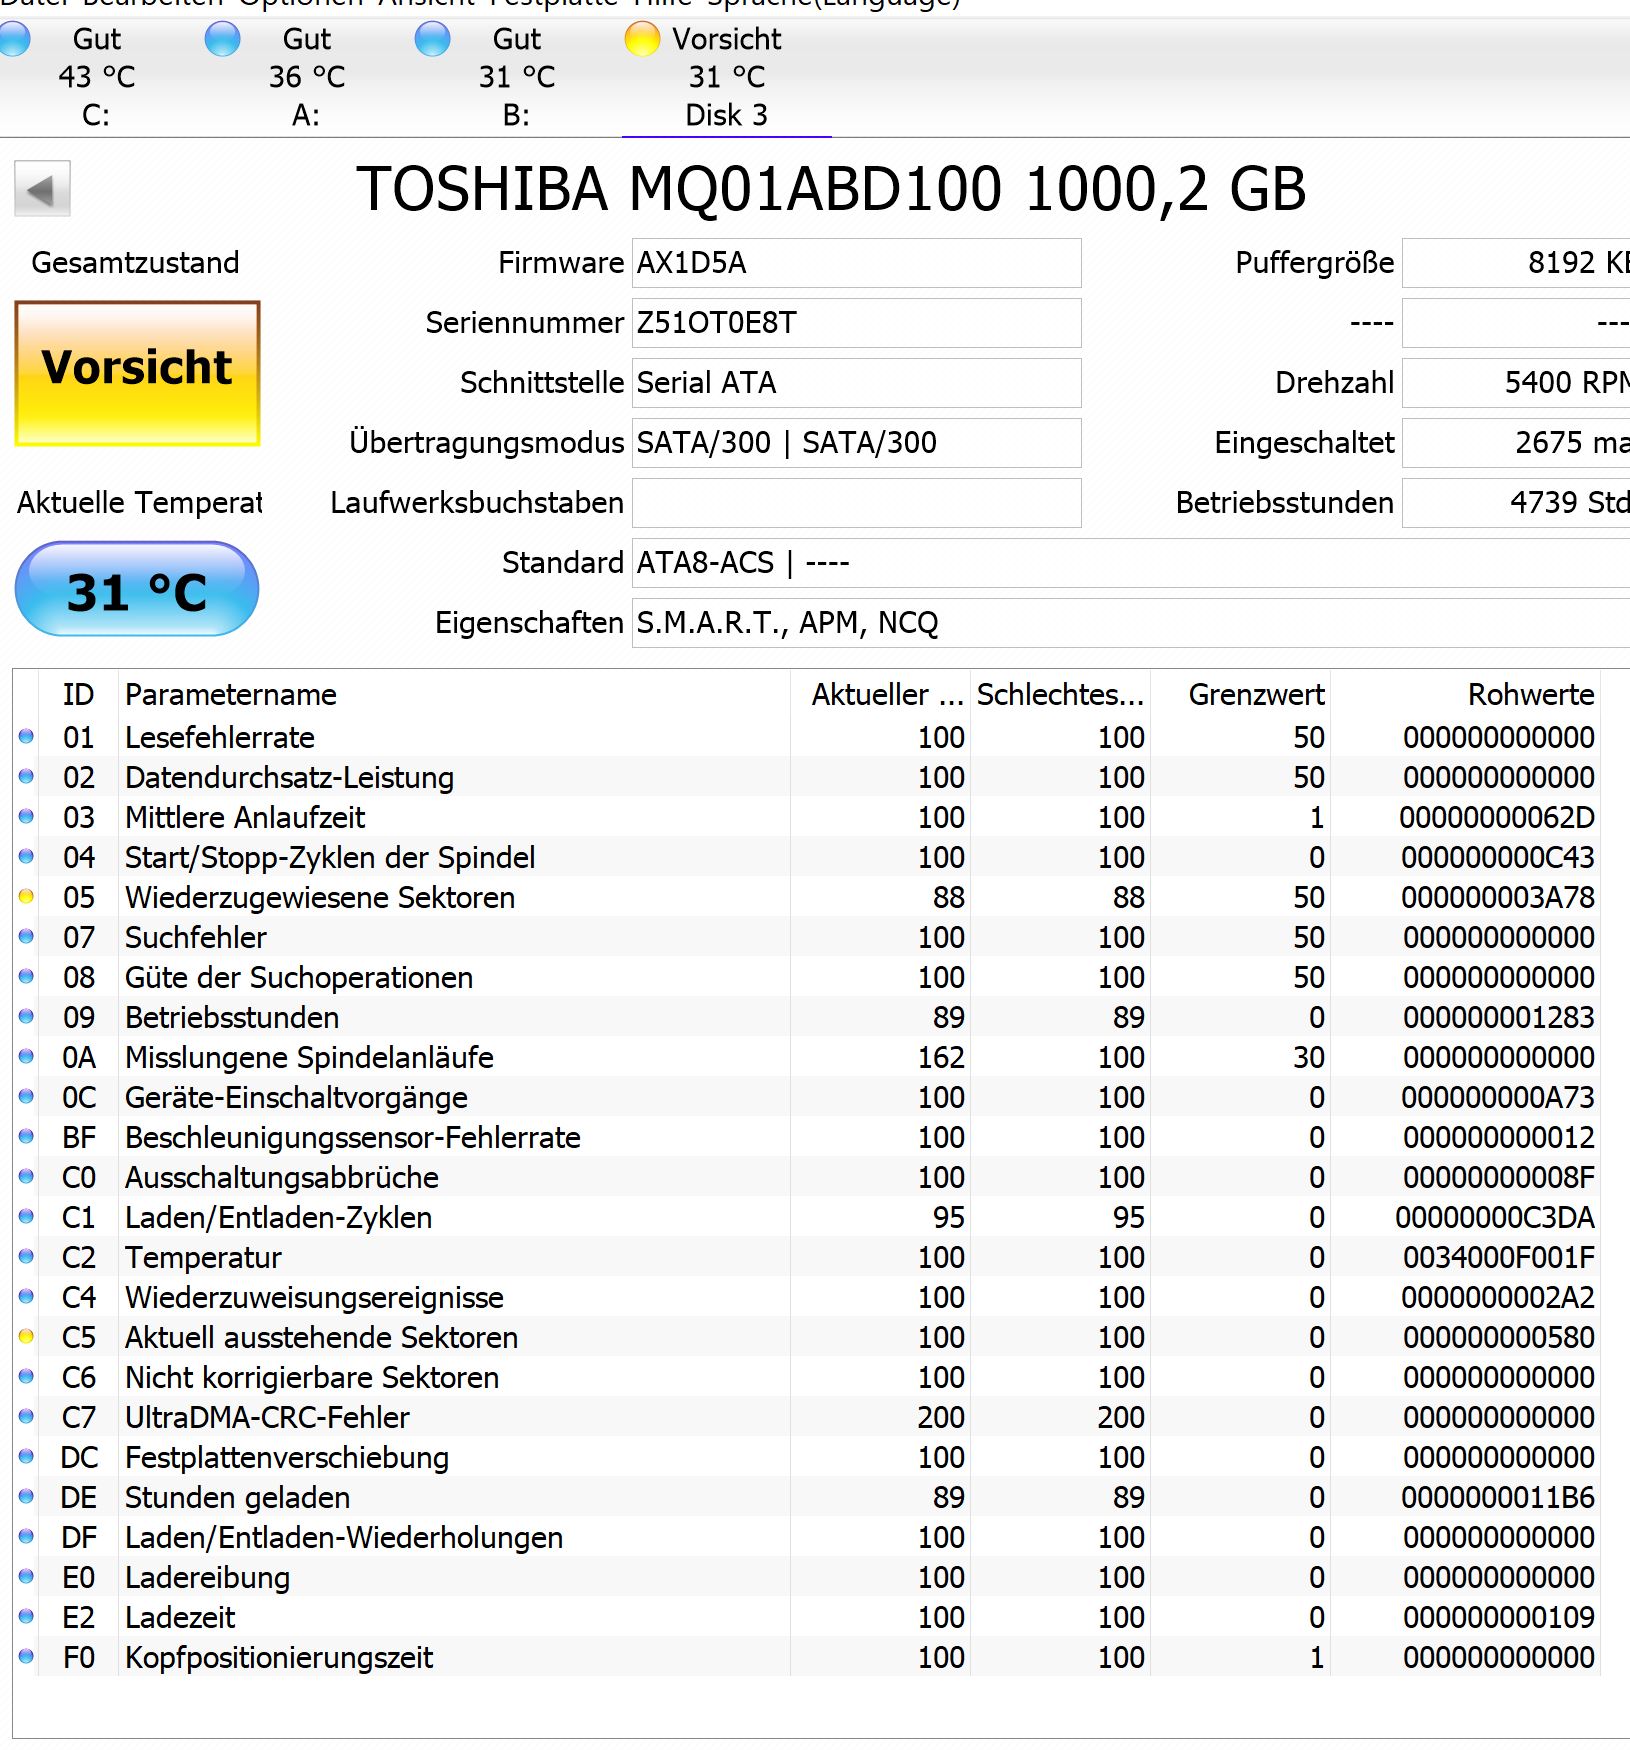The image size is (1630, 1750).
Task: Click the Betriebsstunden value 4739
Action: tap(1516, 503)
